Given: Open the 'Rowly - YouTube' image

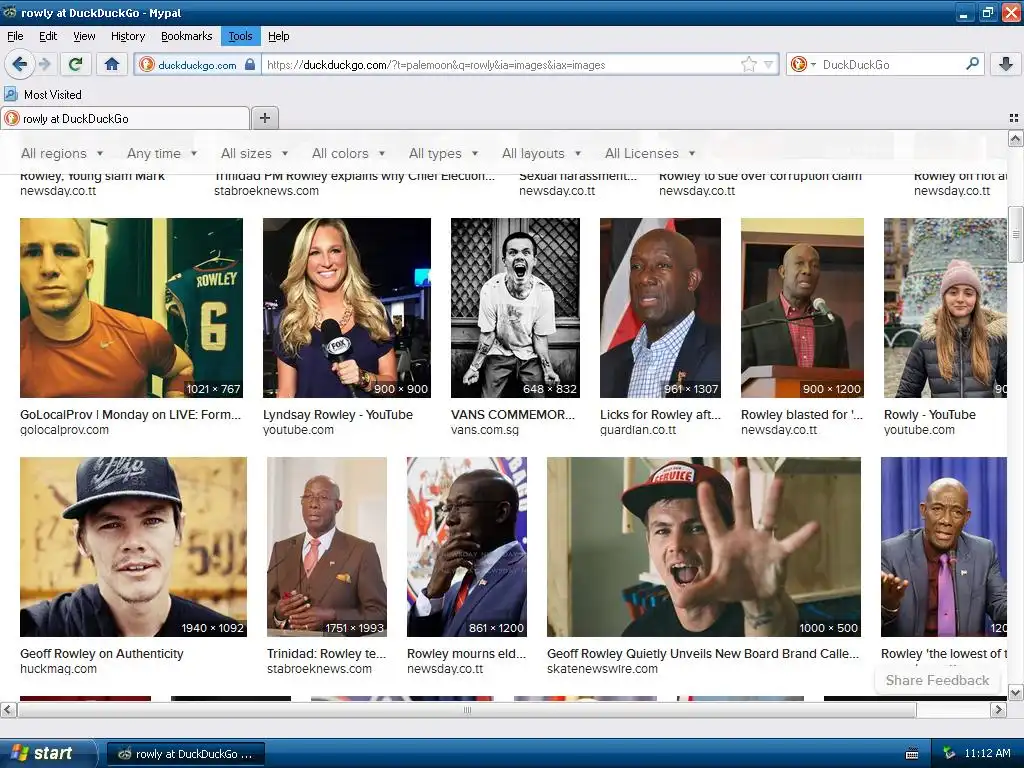Looking at the screenshot, I should pos(945,308).
